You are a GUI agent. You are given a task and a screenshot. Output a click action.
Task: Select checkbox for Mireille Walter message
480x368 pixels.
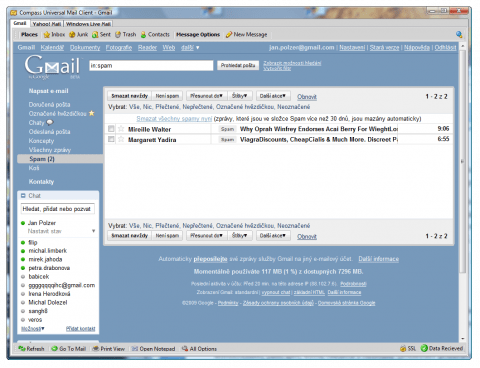[111, 129]
